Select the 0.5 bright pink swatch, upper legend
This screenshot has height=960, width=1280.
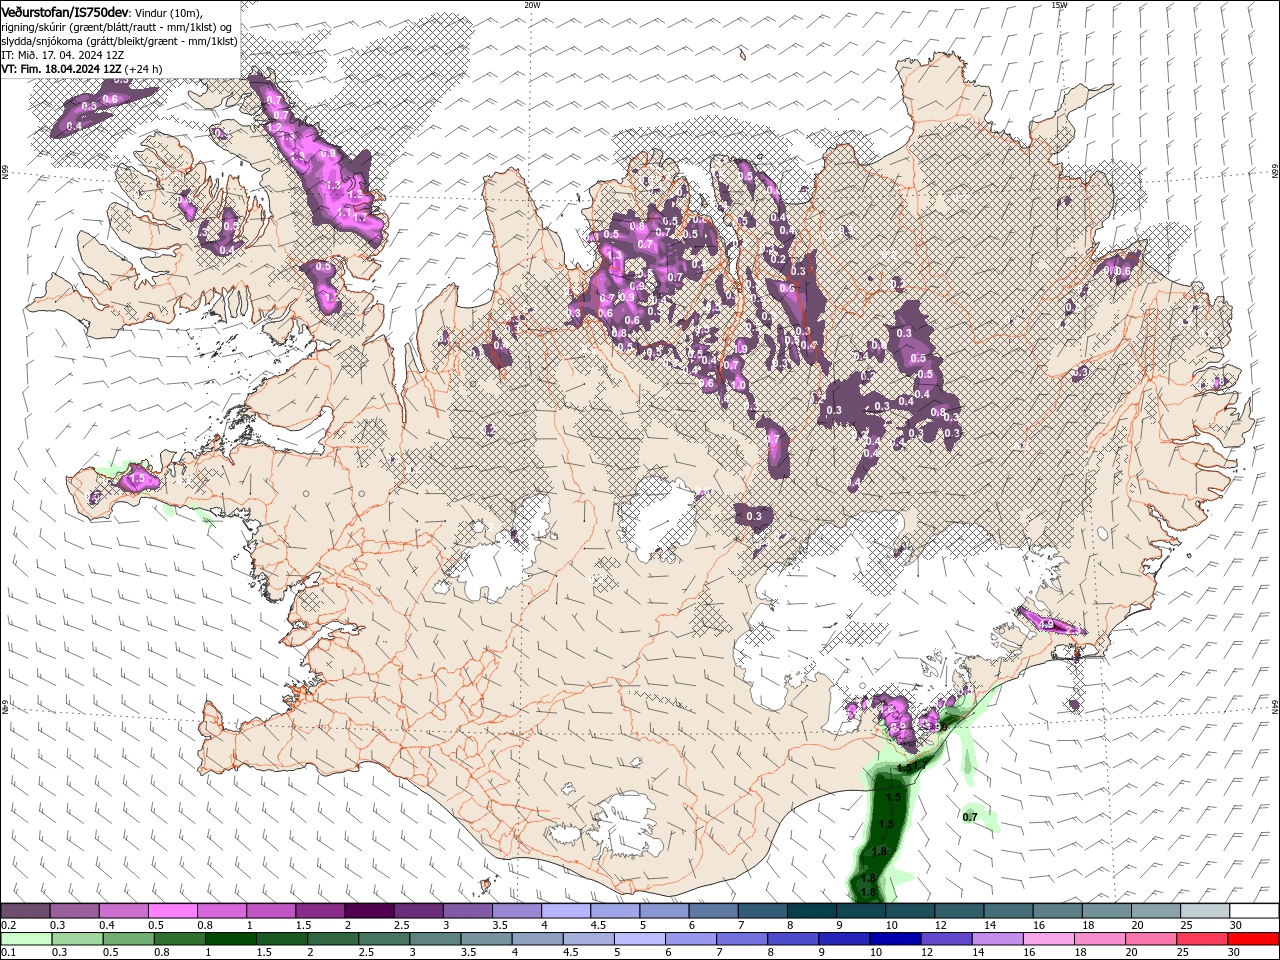(x=172, y=911)
